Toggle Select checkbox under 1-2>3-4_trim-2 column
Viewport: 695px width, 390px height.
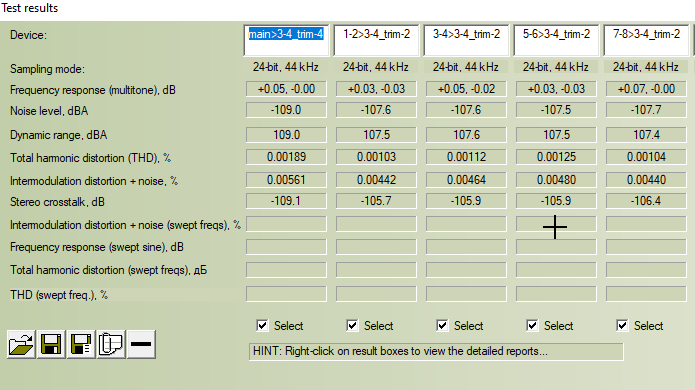point(352,326)
